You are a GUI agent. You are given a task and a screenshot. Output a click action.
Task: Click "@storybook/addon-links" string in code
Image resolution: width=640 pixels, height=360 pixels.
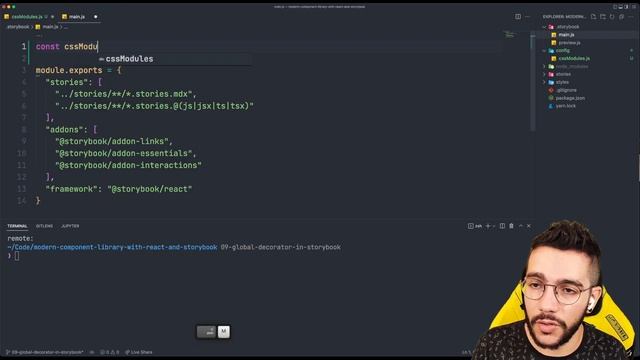[112, 141]
